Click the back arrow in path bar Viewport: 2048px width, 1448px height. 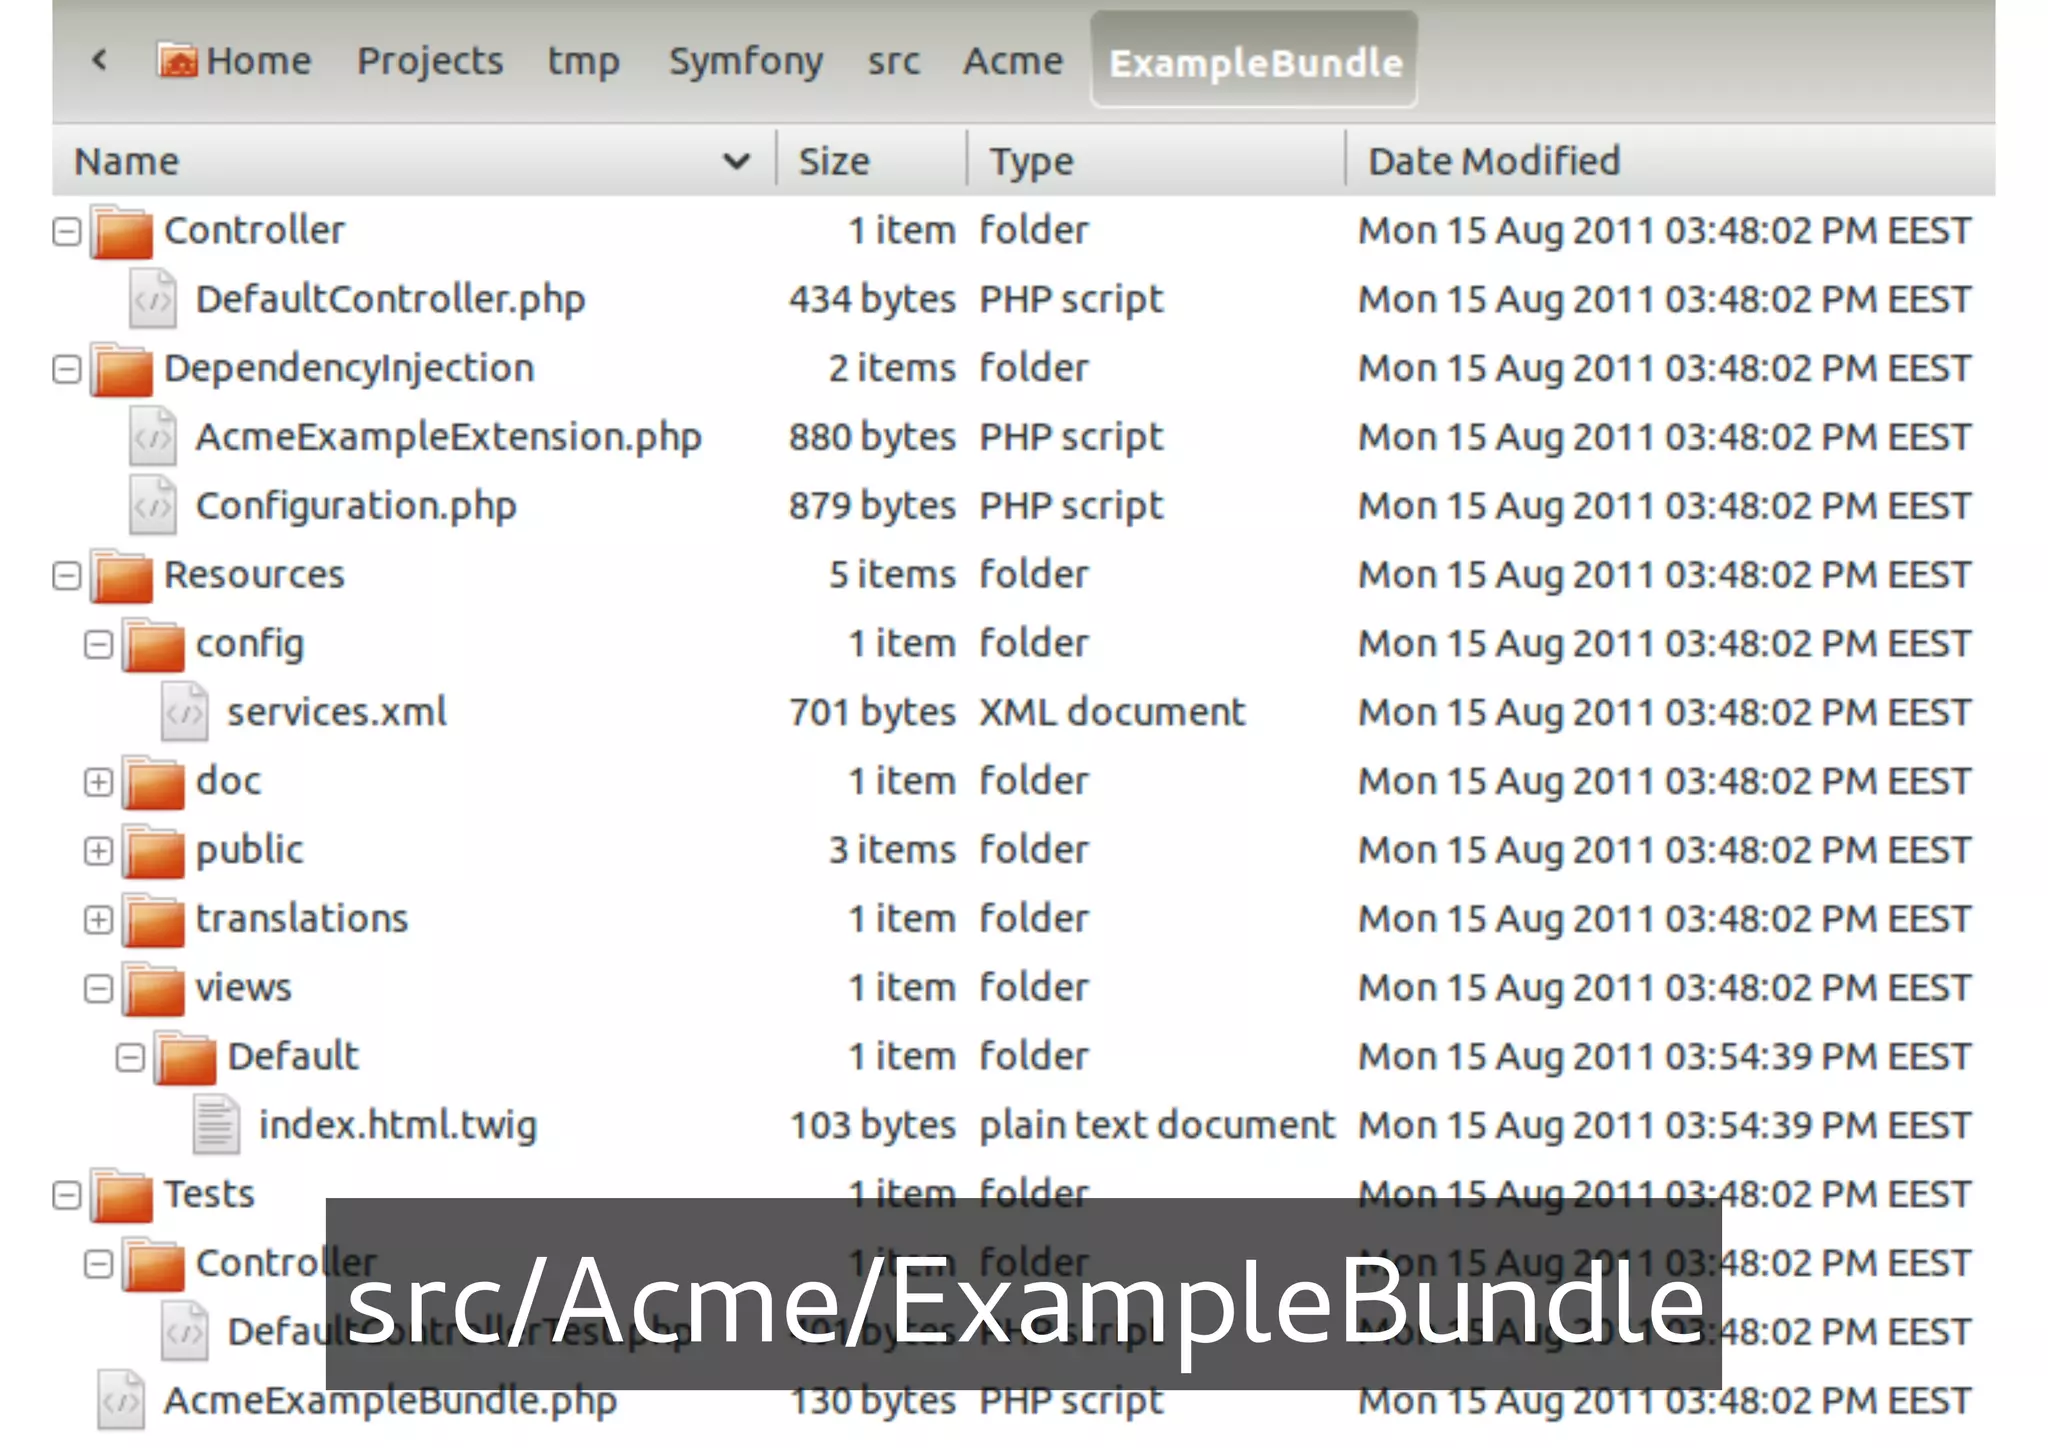(x=99, y=60)
